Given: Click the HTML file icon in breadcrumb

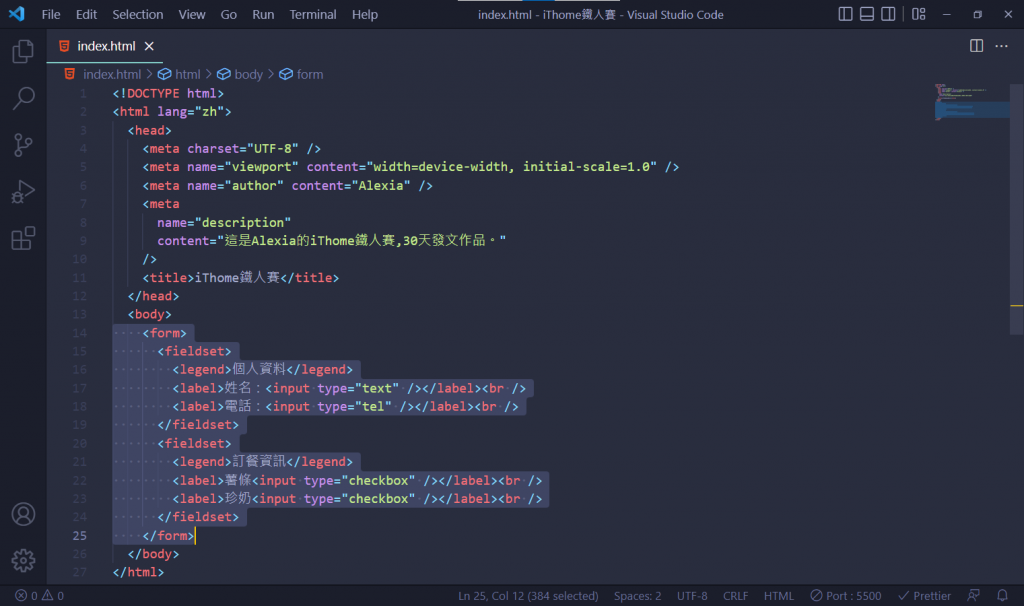Looking at the screenshot, I should click(70, 74).
